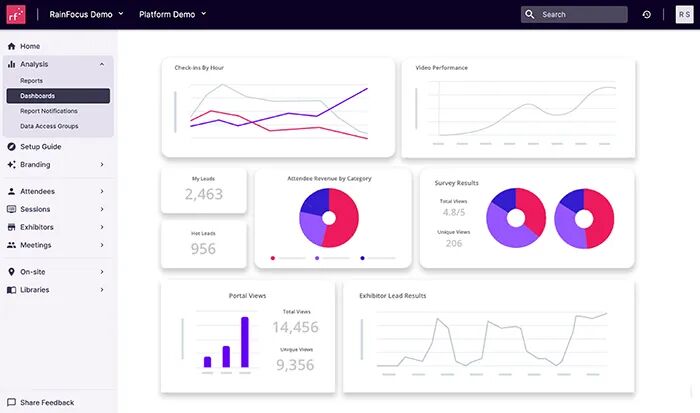The image size is (700, 413).
Task: Click the 4.8/5 survey value
Action: [454, 212]
